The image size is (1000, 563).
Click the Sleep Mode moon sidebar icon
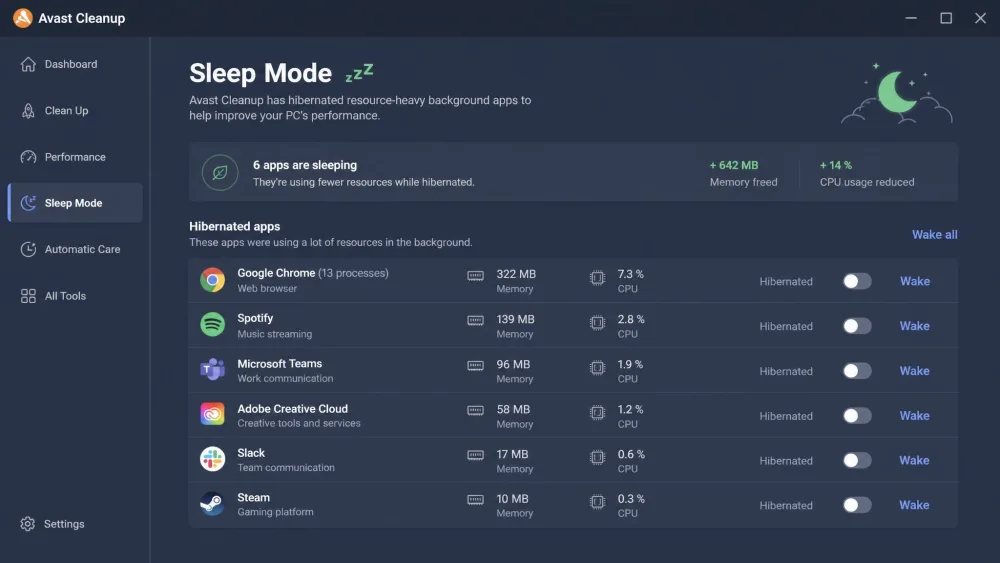(28, 203)
